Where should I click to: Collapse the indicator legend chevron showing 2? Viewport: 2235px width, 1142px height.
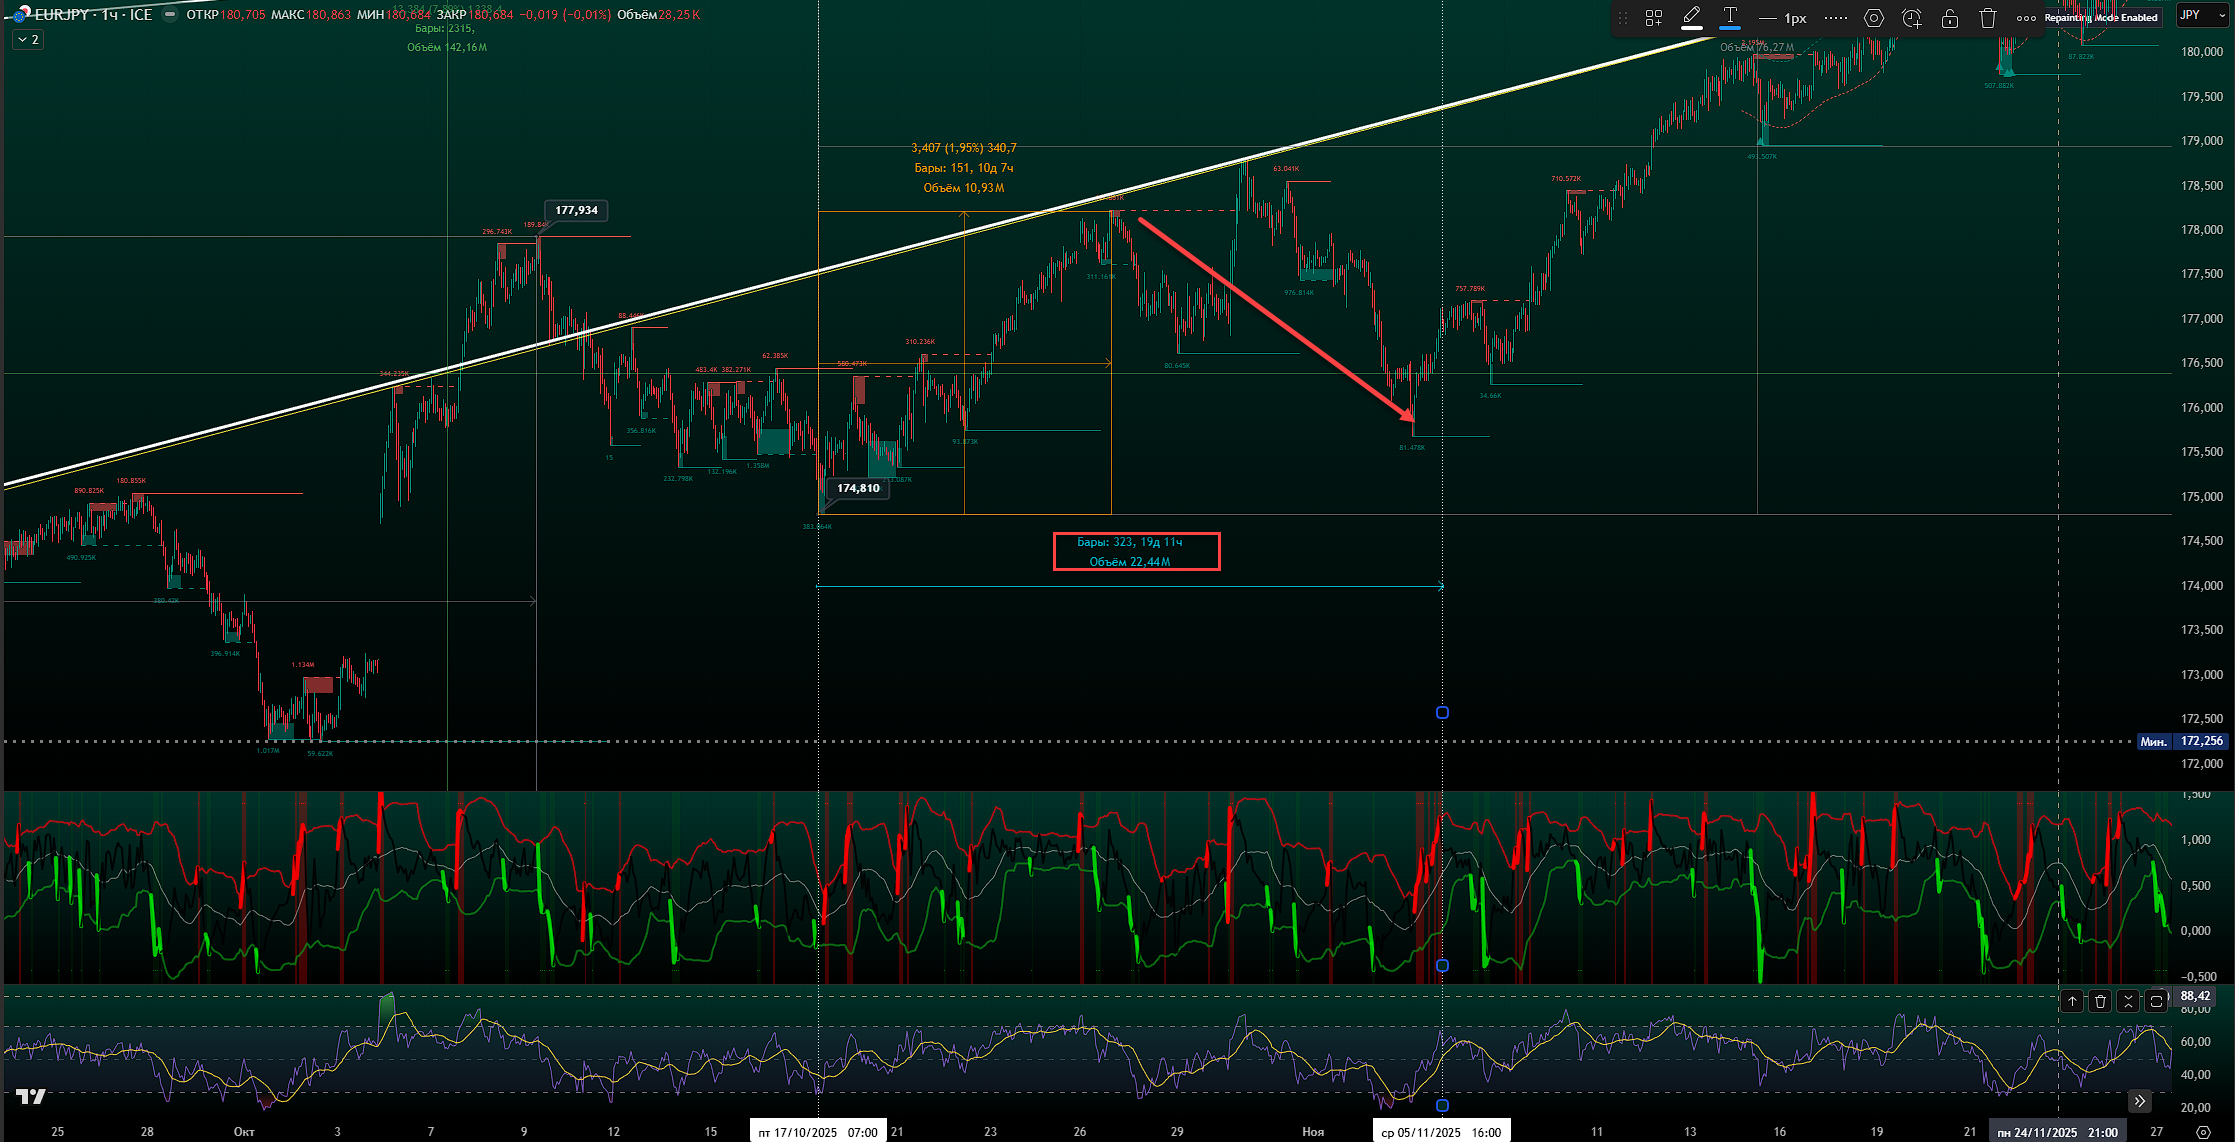pyautogui.click(x=28, y=40)
